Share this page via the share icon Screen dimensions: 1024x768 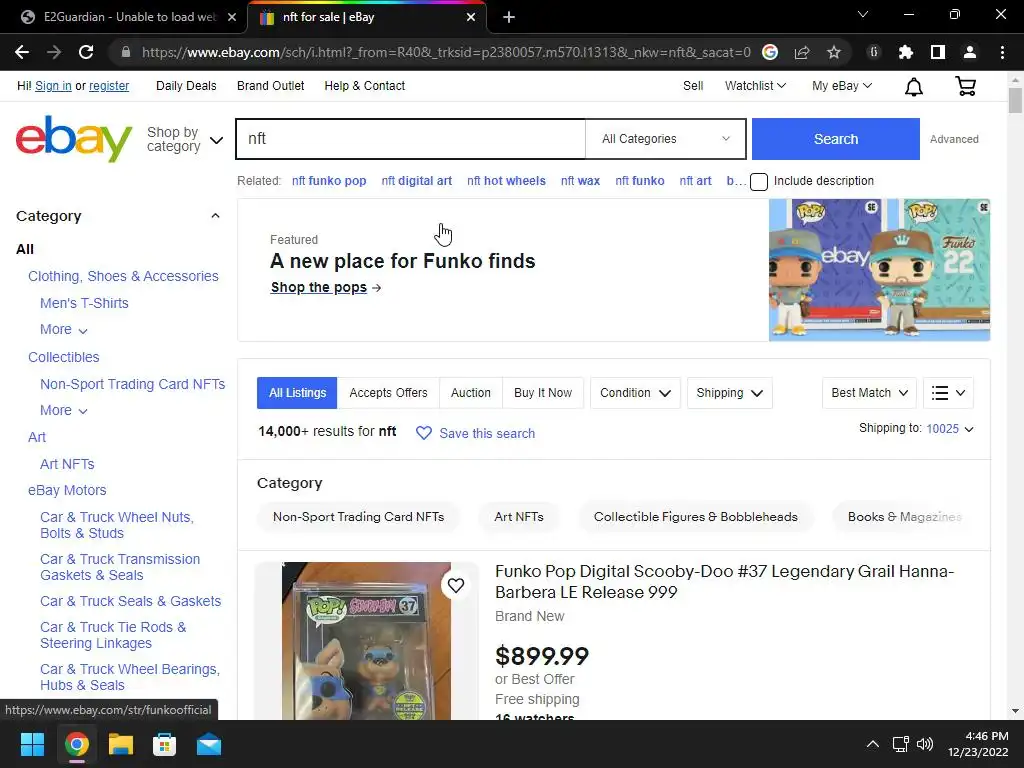point(802,52)
